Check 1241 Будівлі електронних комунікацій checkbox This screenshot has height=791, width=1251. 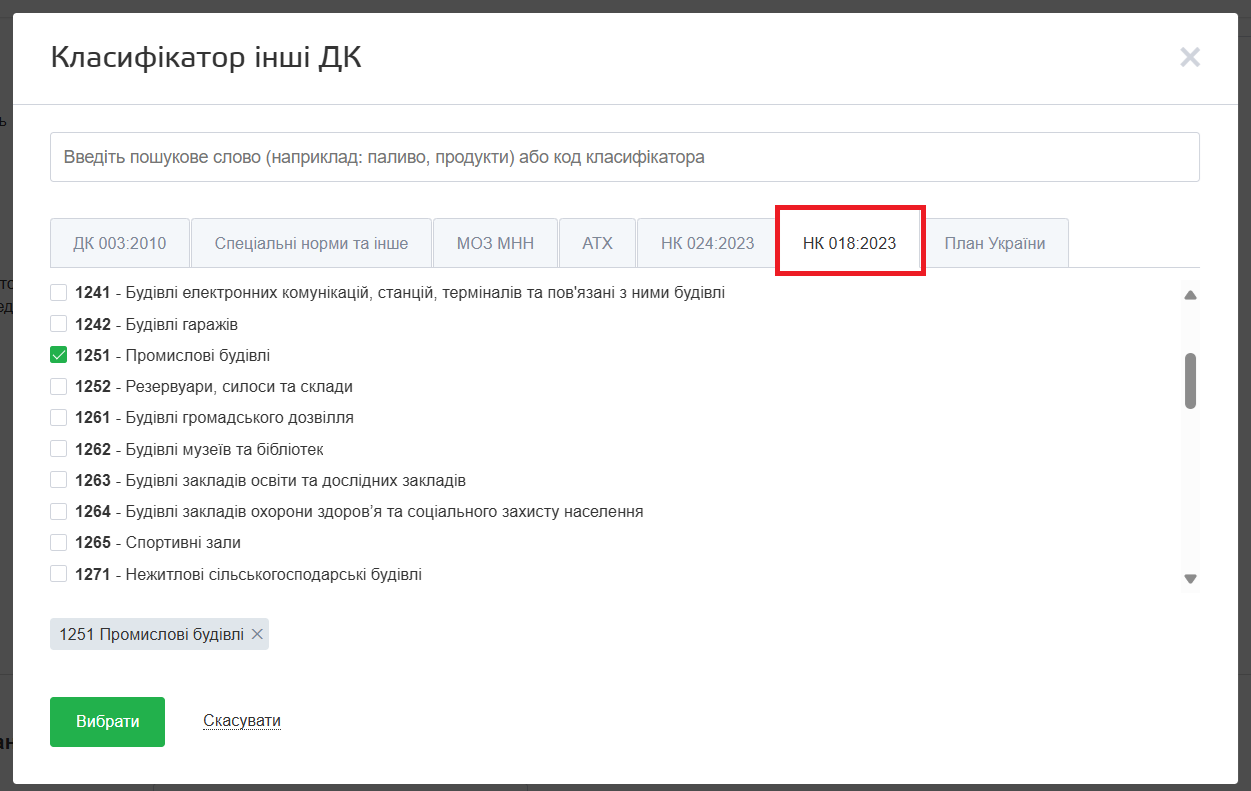59,293
